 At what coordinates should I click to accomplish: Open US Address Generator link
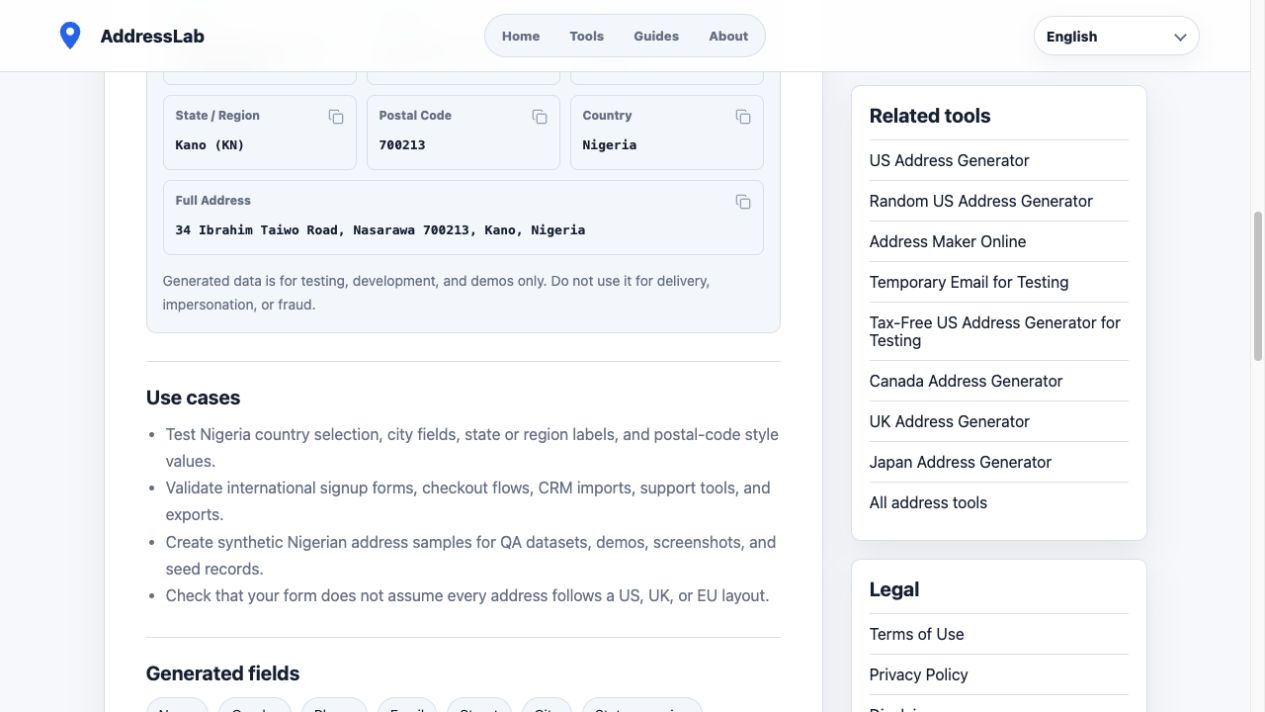click(949, 160)
